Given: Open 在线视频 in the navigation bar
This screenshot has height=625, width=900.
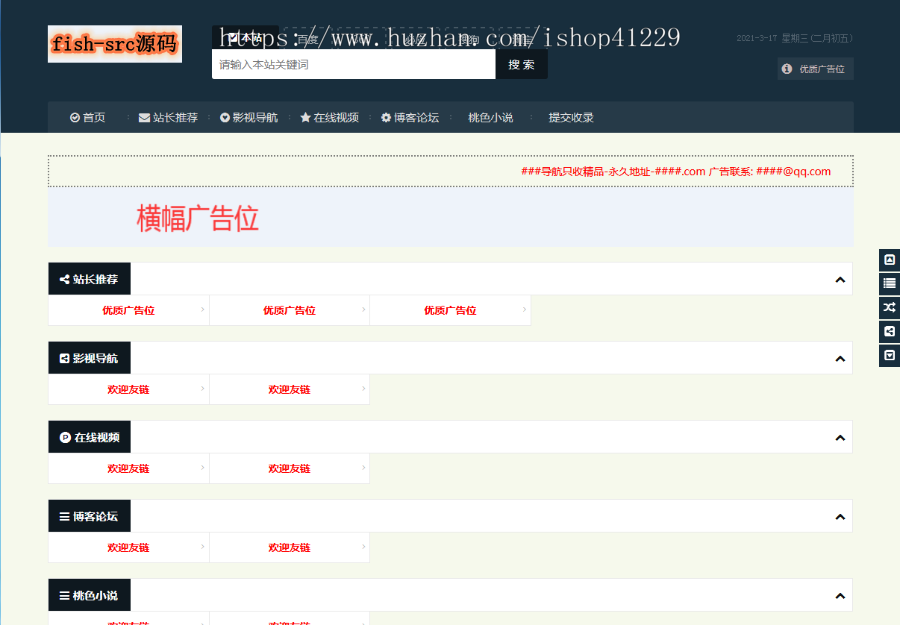Looking at the screenshot, I should pos(329,118).
